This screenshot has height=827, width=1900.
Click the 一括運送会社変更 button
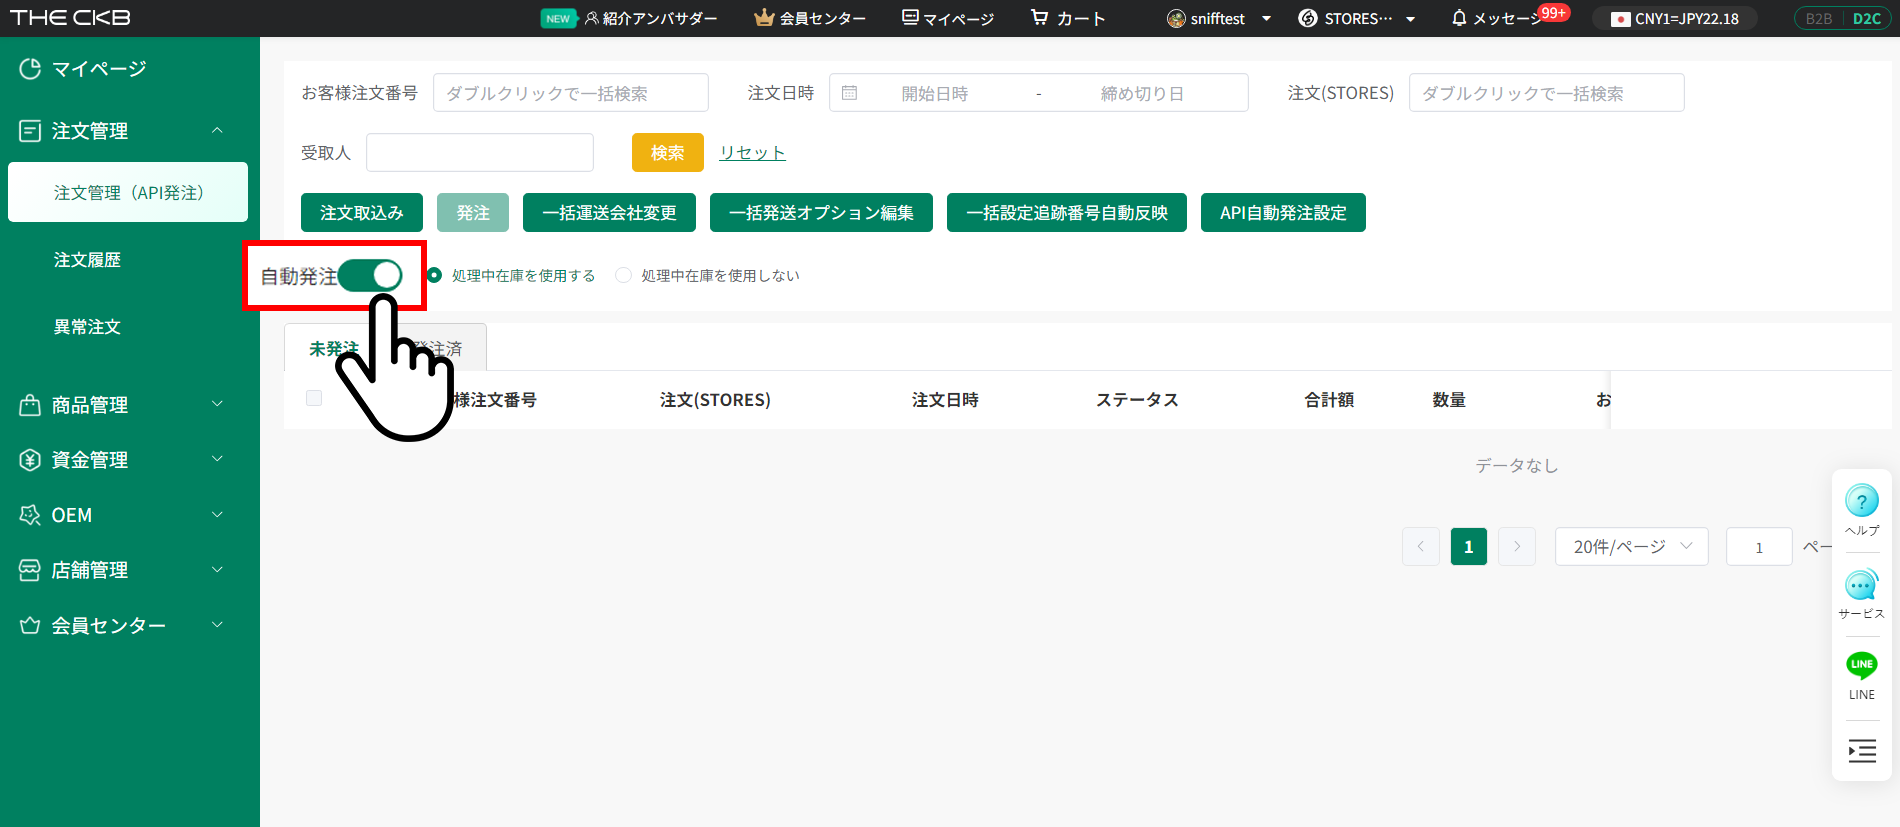[609, 212]
